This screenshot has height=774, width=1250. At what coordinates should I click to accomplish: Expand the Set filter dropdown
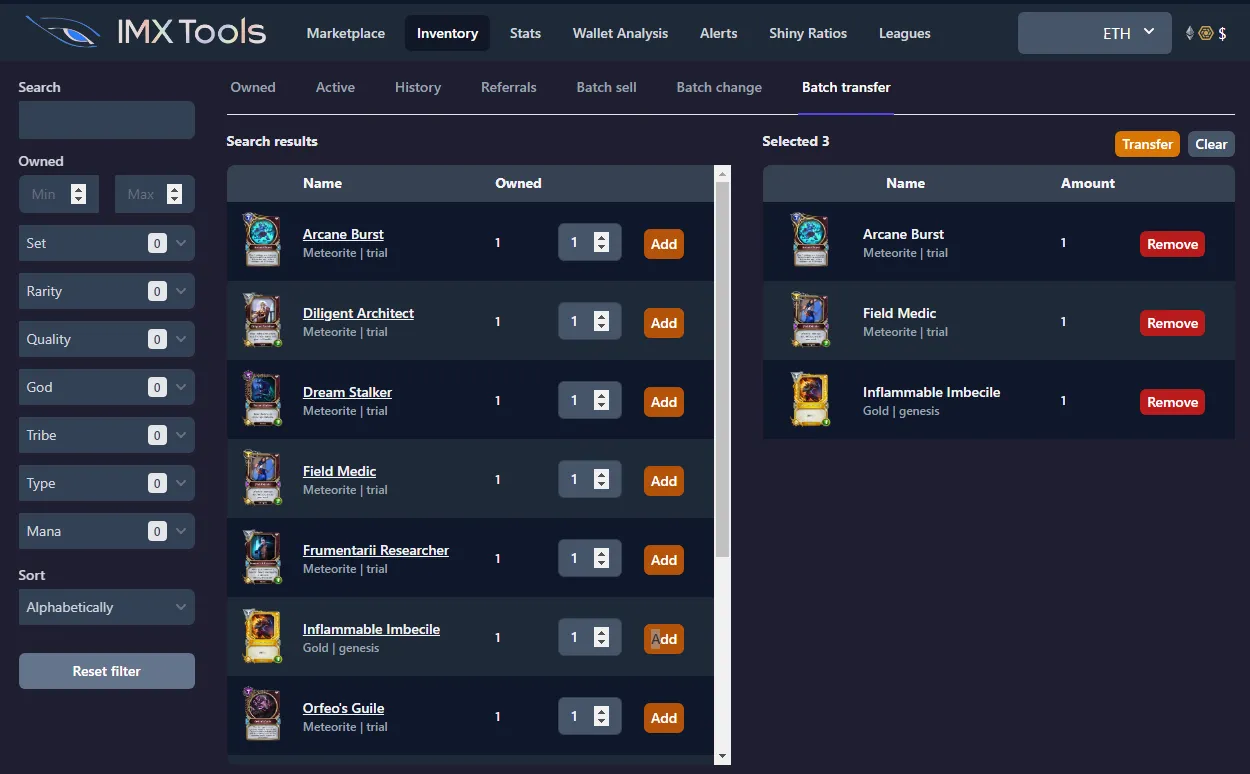coord(107,243)
